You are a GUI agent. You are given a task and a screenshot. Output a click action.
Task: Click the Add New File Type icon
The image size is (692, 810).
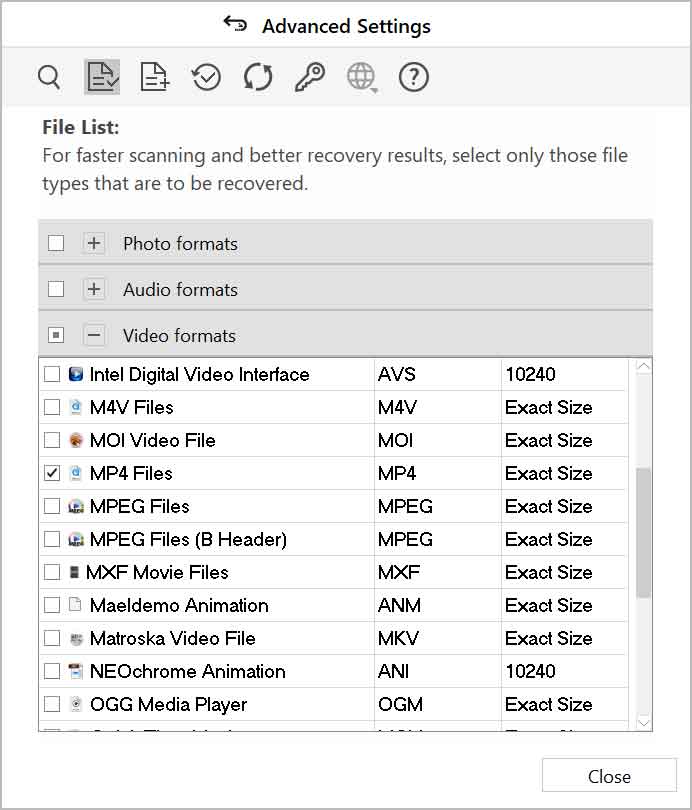[153, 77]
